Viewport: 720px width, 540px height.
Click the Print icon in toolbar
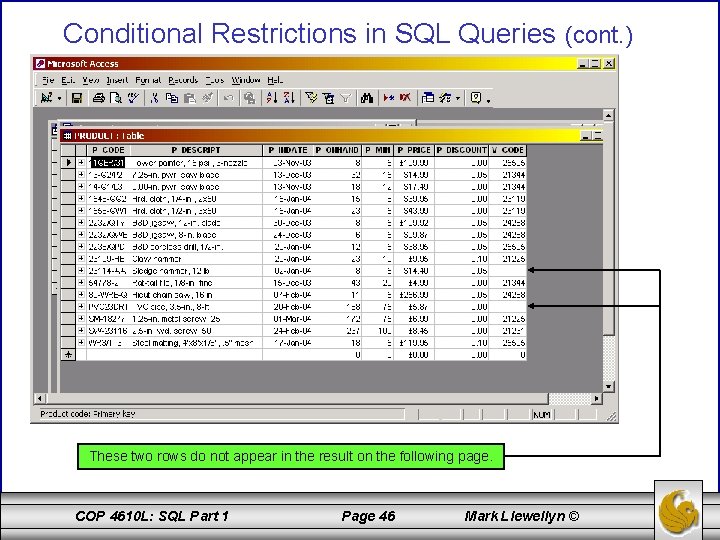click(x=98, y=98)
